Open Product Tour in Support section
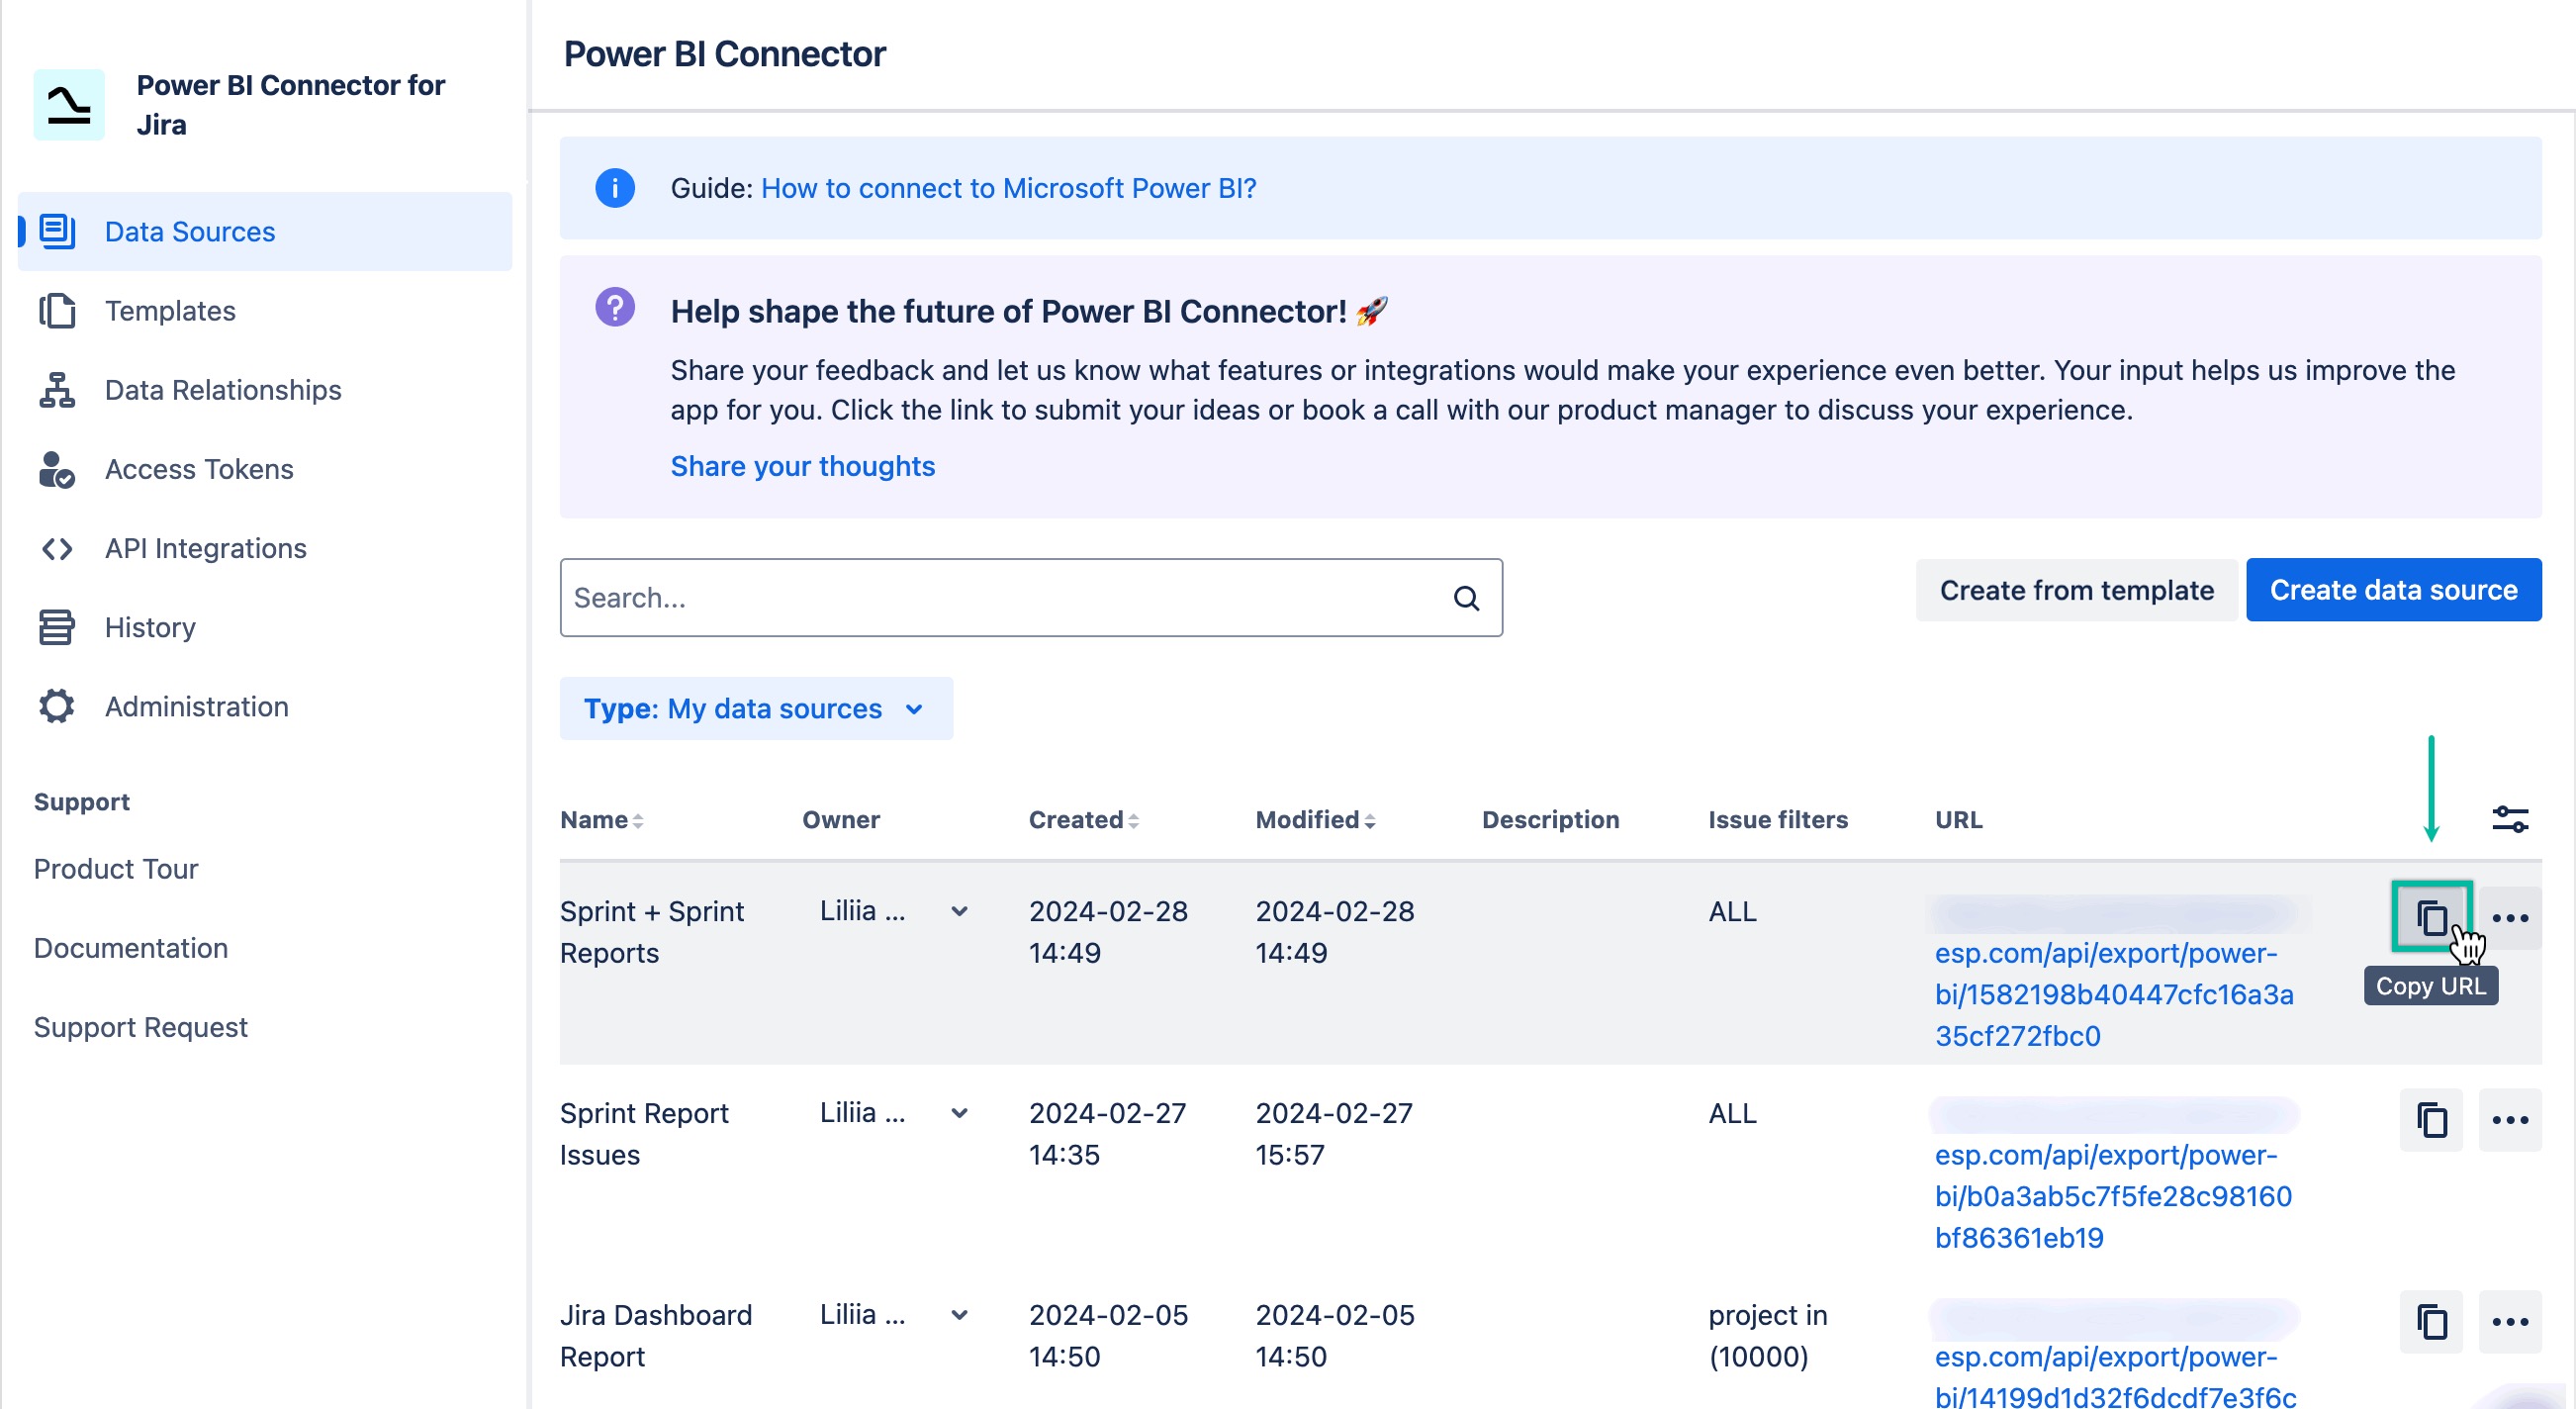Screen dimensions: 2576x1409 tap(116, 868)
